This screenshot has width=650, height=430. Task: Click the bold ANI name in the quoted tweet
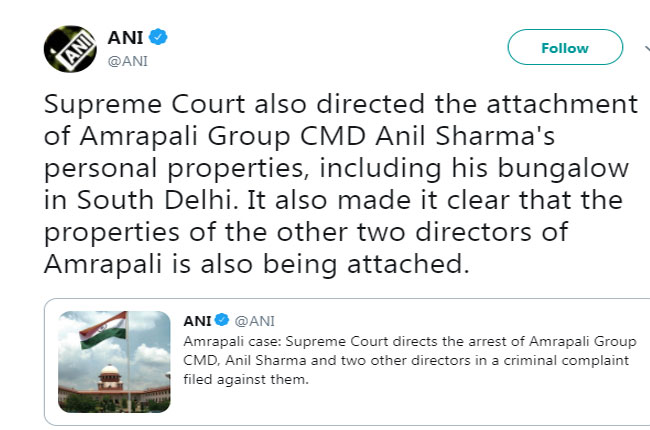(197, 321)
